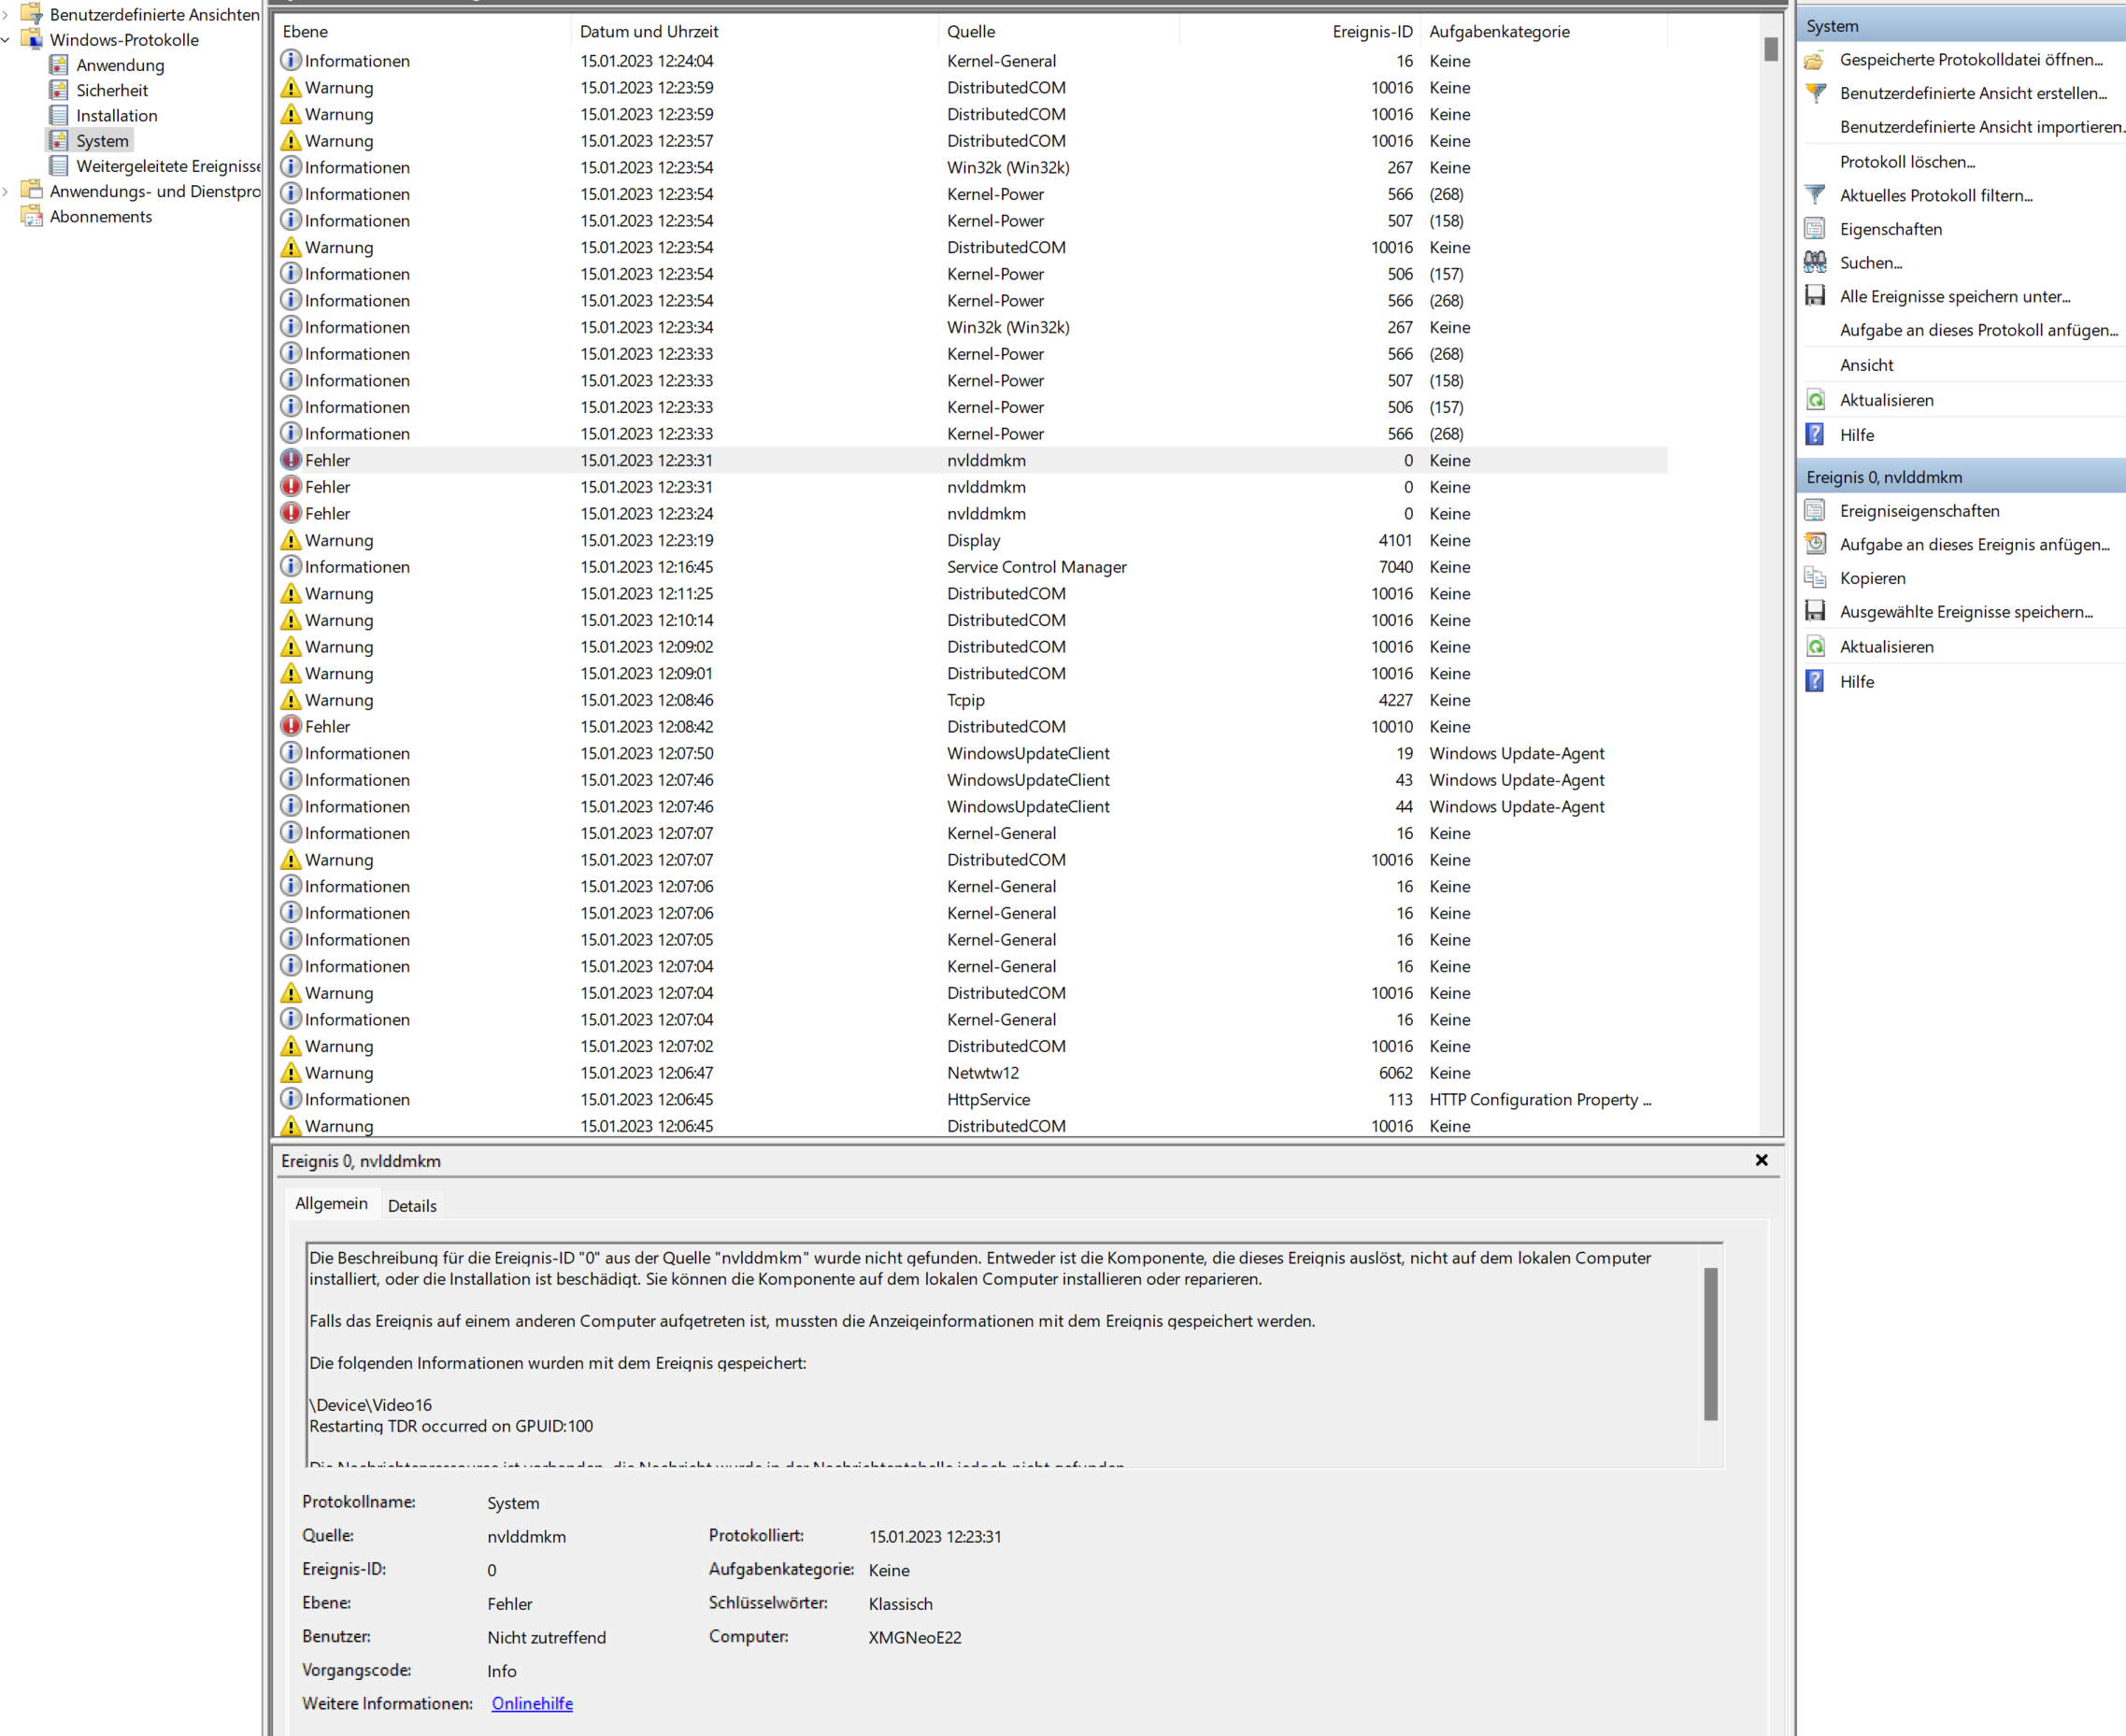This screenshot has width=2126, height=1736.
Task: Click the floppy icon for Alle Ereignisse speichern unter
Action: [1815, 296]
